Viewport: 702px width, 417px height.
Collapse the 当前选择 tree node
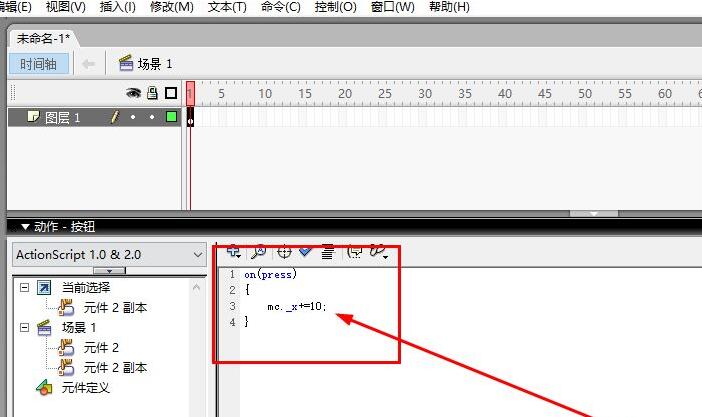click(x=25, y=287)
